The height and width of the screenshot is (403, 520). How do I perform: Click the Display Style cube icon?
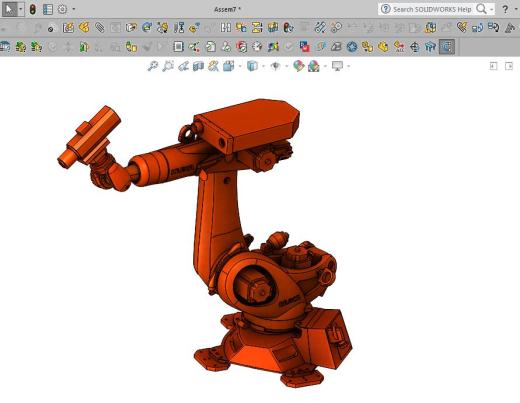click(252, 66)
